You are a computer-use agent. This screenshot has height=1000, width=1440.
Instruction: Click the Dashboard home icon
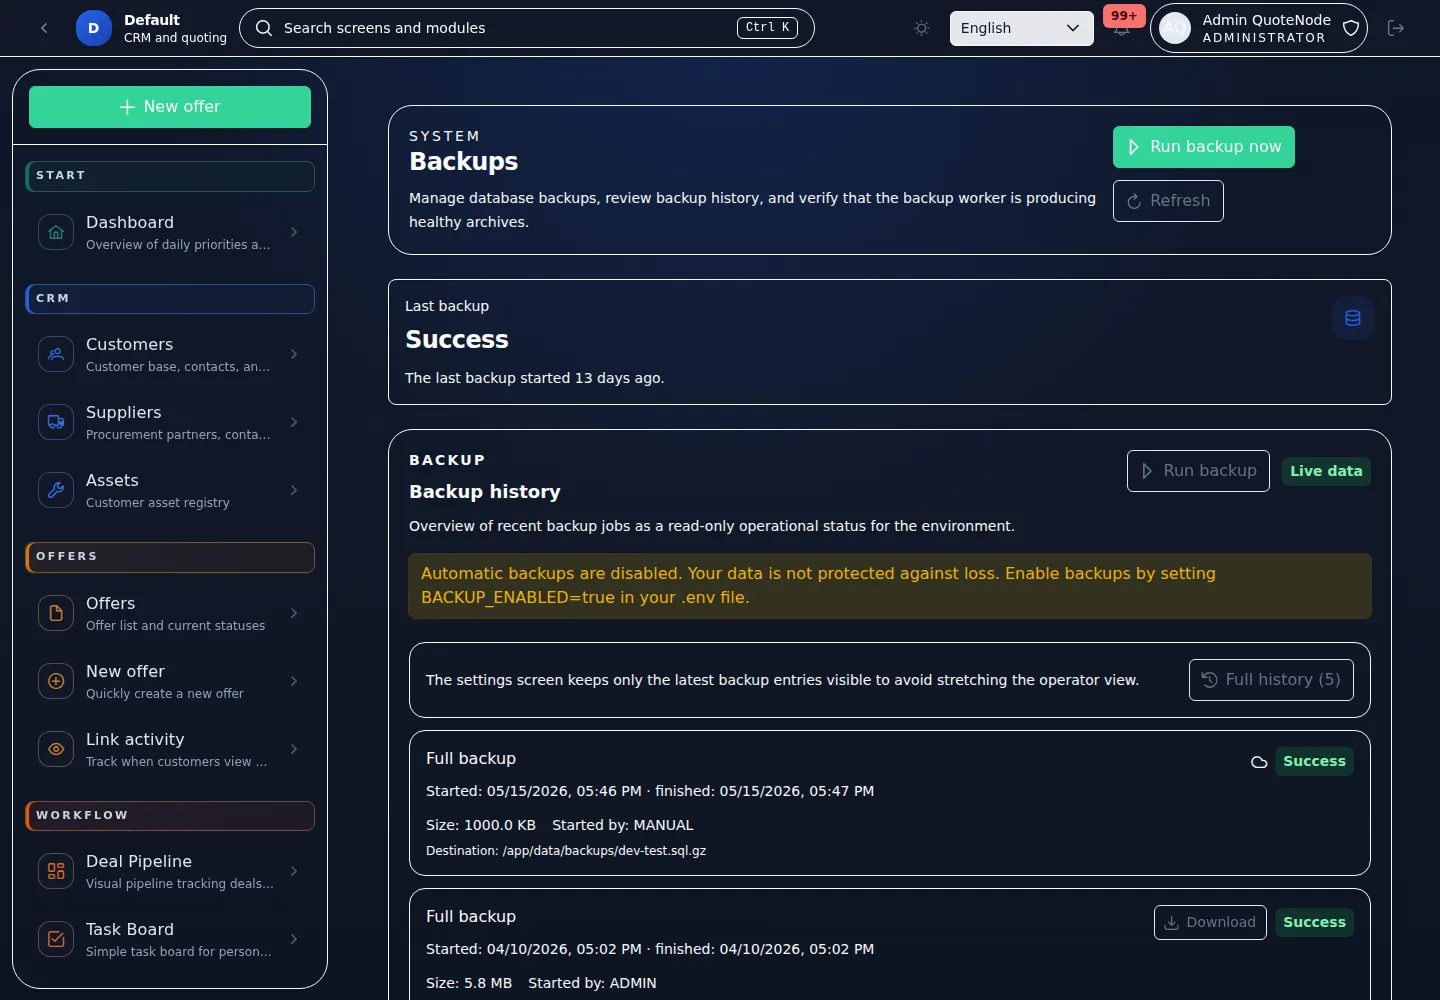click(x=56, y=232)
